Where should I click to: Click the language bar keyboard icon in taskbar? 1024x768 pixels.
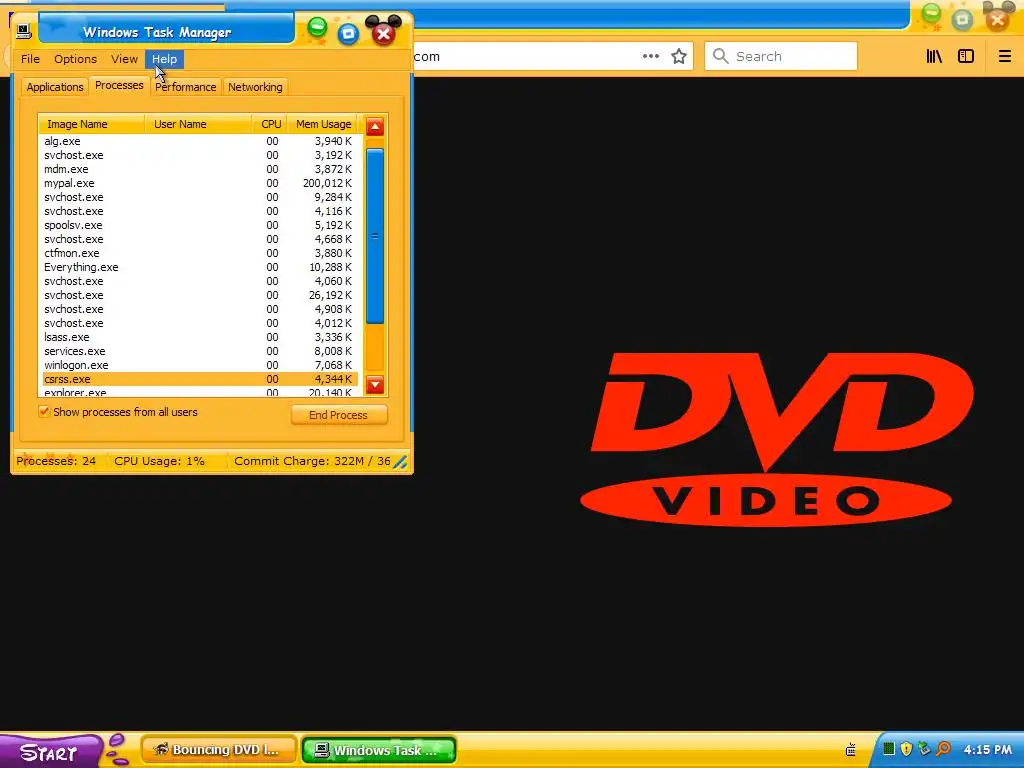(850, 750)
